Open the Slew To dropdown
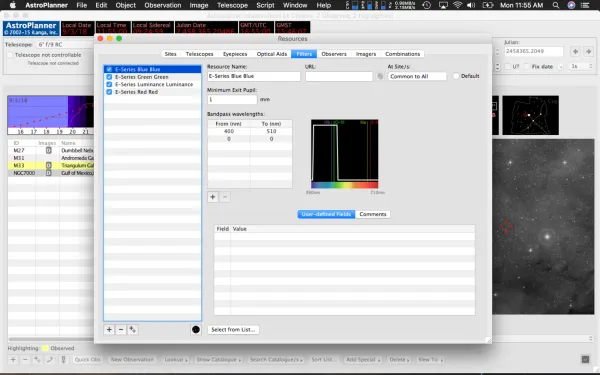The height and width of the screenshot is (375, 600). click(430, 360)
